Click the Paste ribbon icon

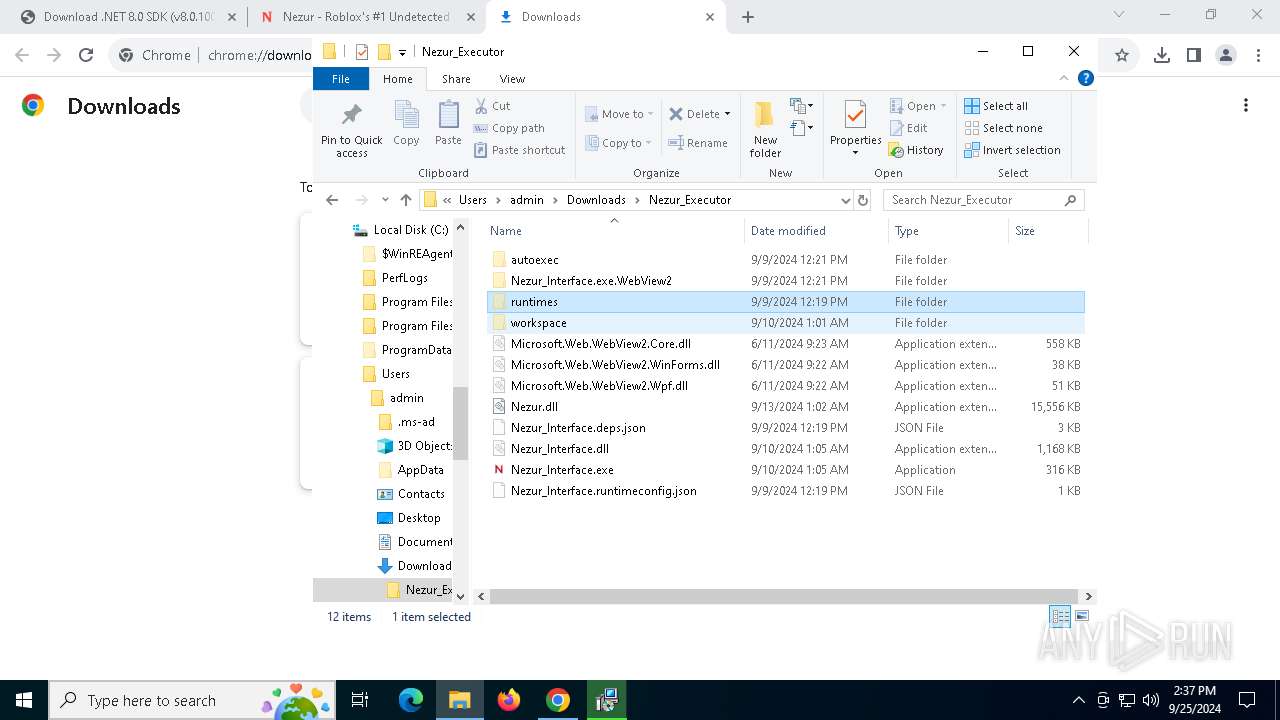[448, 124]
